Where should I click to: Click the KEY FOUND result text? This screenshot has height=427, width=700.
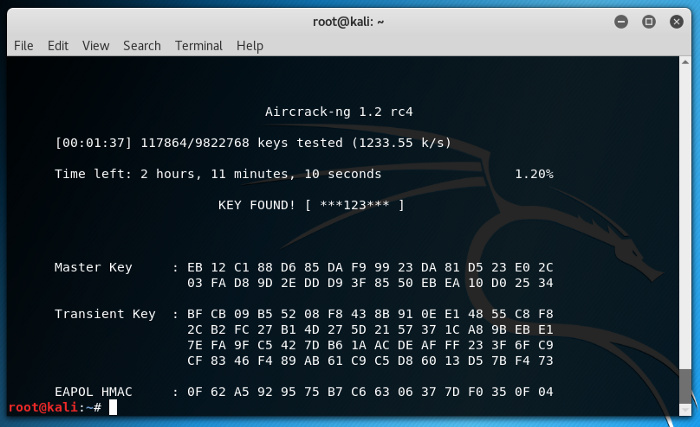click(x=311, y=205)
